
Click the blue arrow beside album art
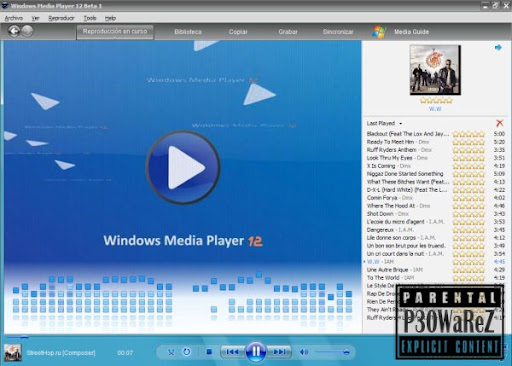pos(498,48)
